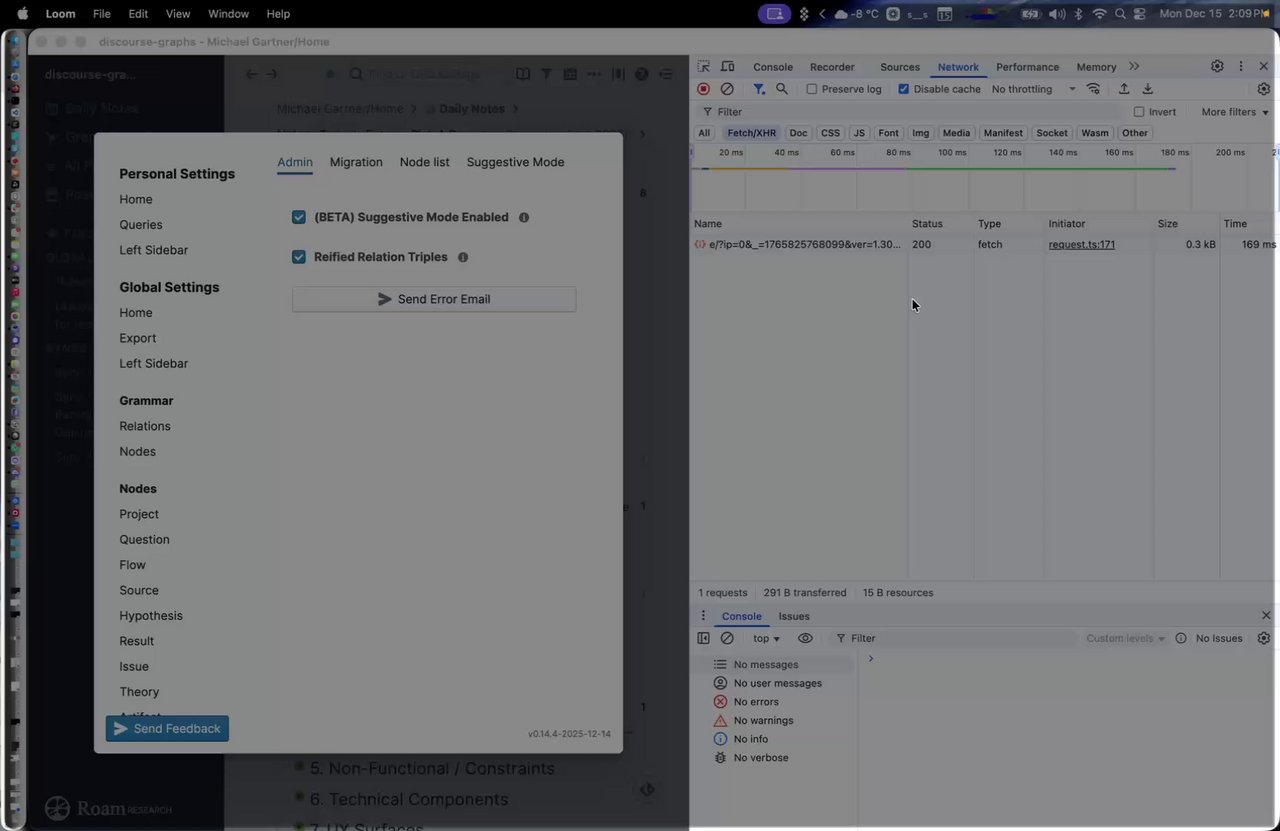1280x831 pixels.
Task: Toggle the Img request type filter
Action: click(x=921, y=133)
